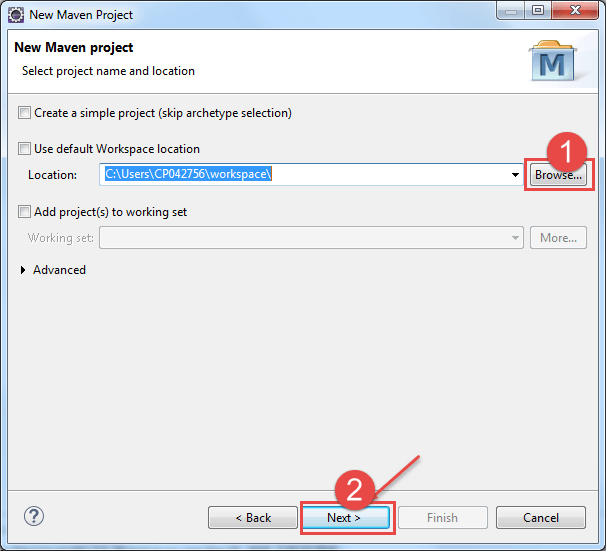This screenshot has width=606, height=551.
Task: Proceed by clicking Next >
Action: (344, 518)
